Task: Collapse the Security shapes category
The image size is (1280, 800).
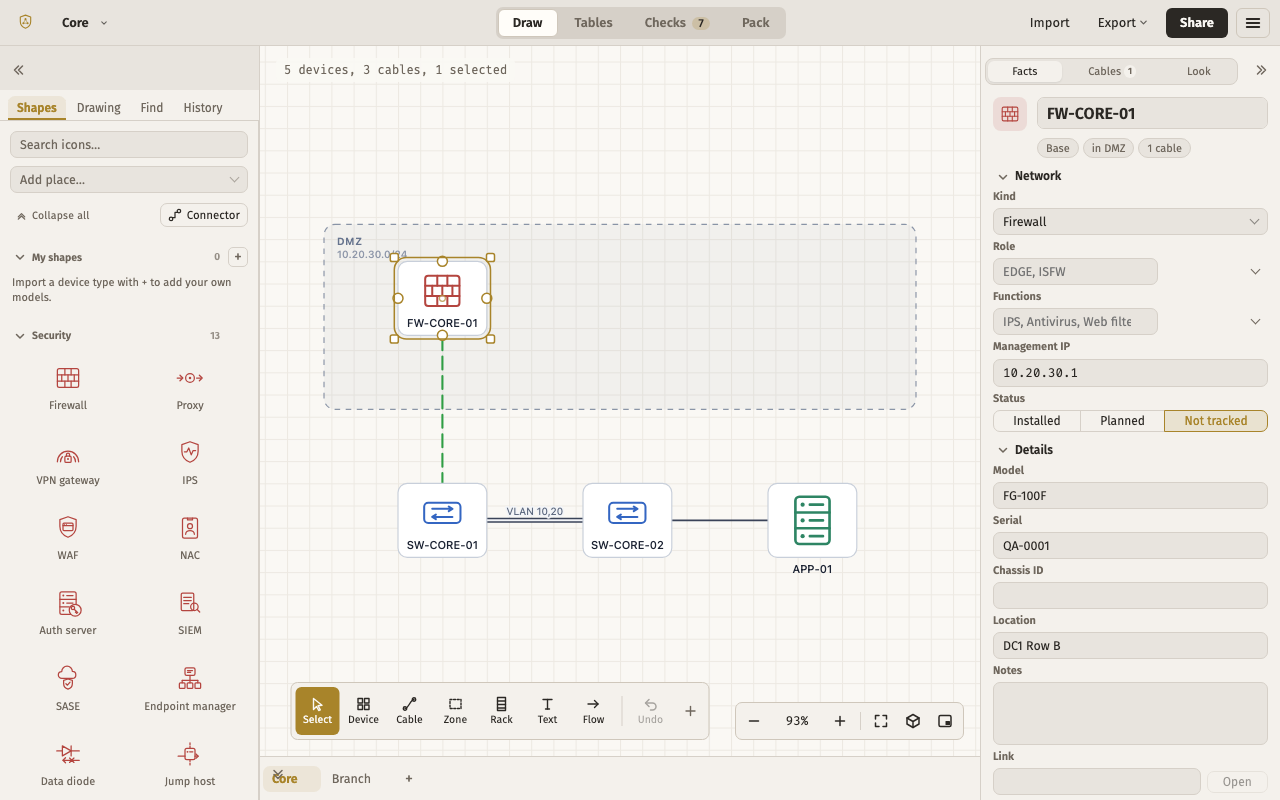Action: pos(20,336)
